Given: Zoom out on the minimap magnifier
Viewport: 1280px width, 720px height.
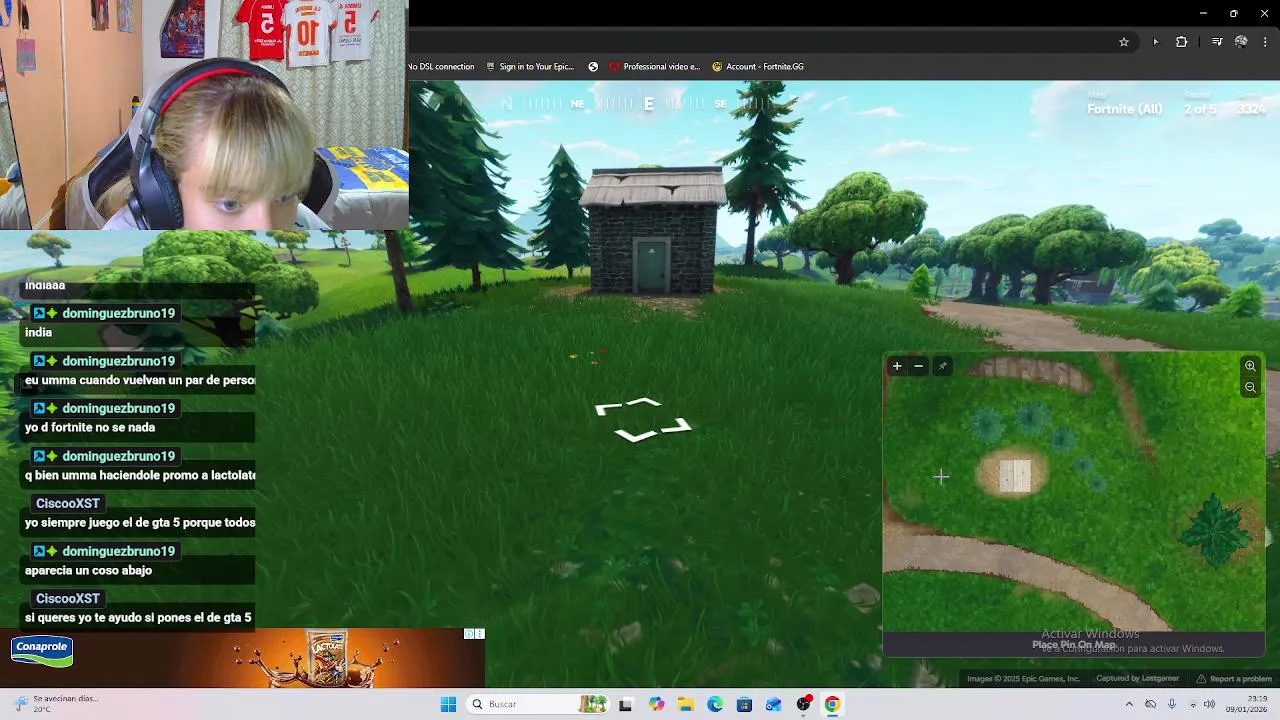Looking at the screenshot, I should pyautogui.click(x=1250, y=388).
